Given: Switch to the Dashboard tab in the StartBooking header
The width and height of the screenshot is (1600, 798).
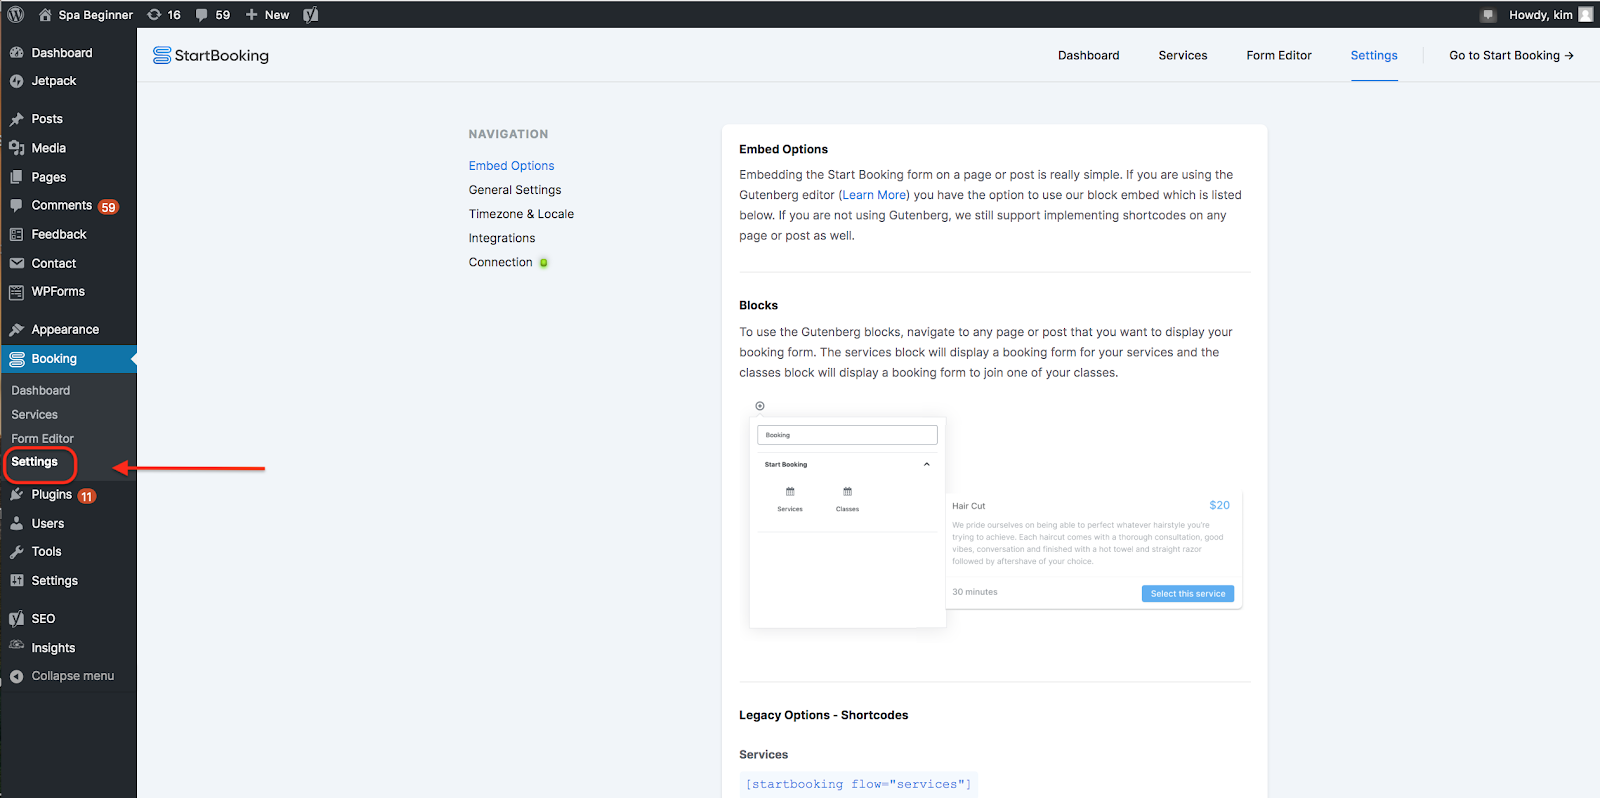Looking at the screenshot, I should [1089, 56].
